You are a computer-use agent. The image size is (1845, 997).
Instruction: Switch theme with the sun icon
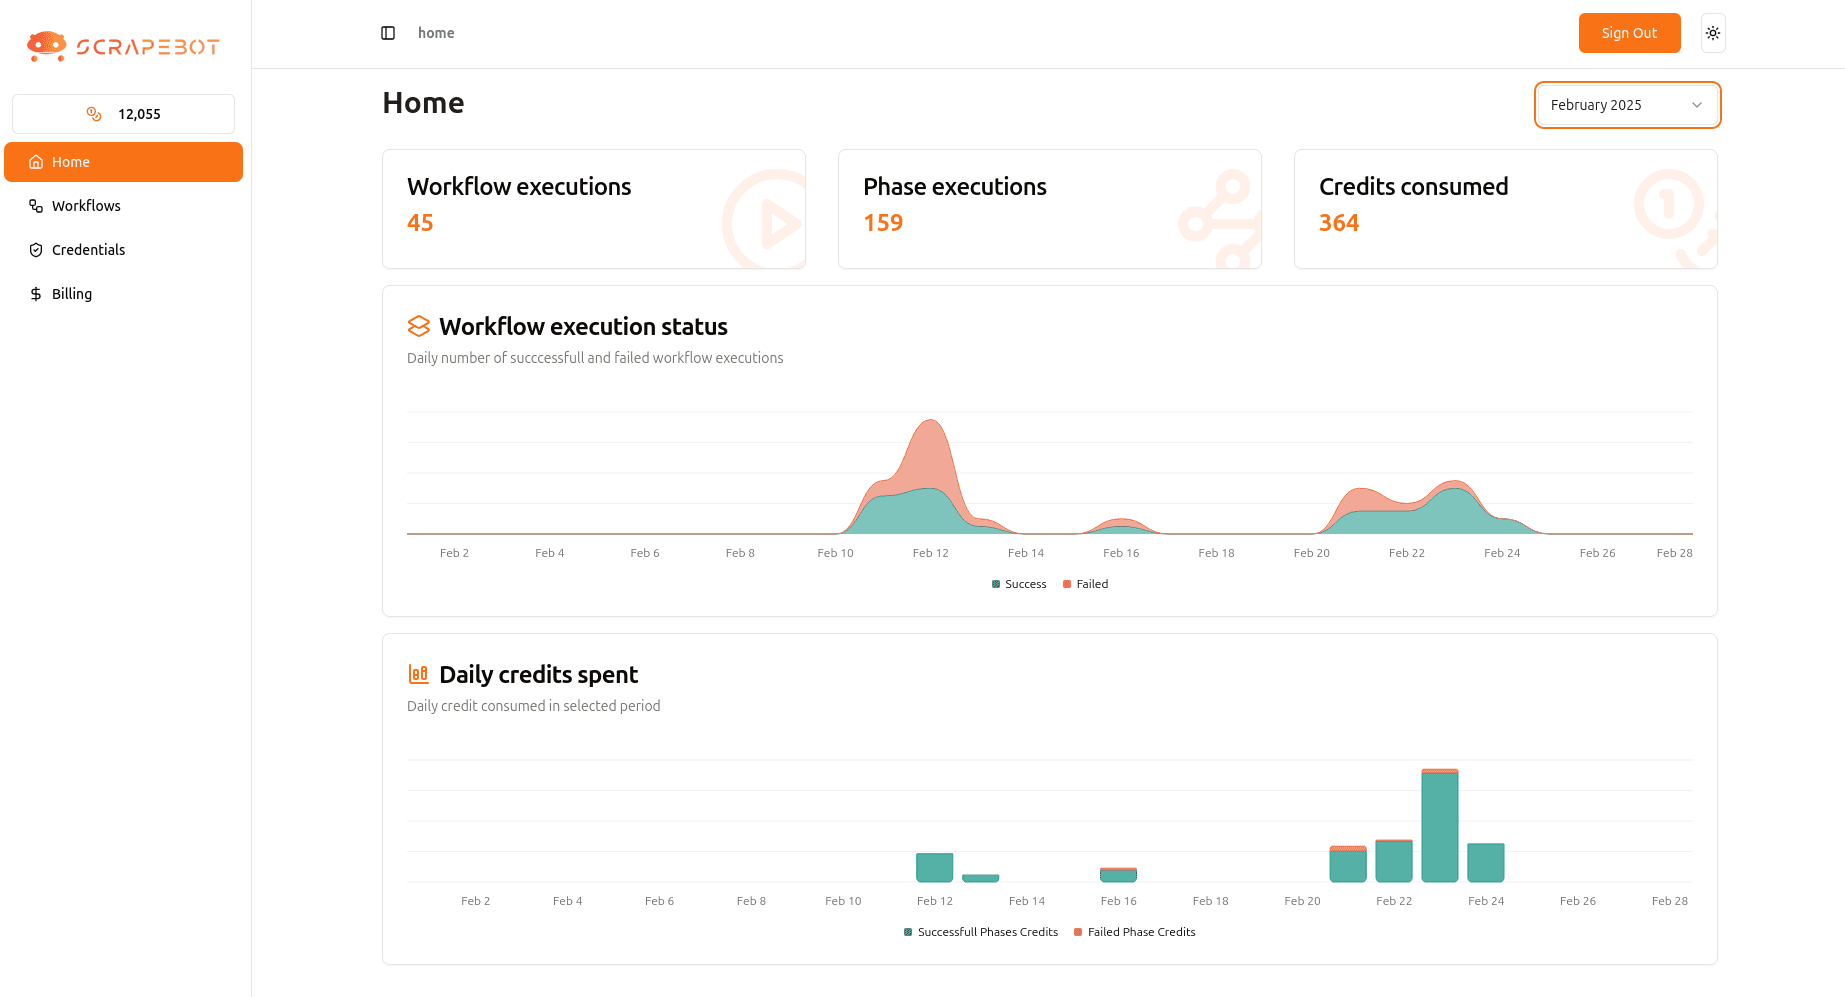[x=1713, y=33]
